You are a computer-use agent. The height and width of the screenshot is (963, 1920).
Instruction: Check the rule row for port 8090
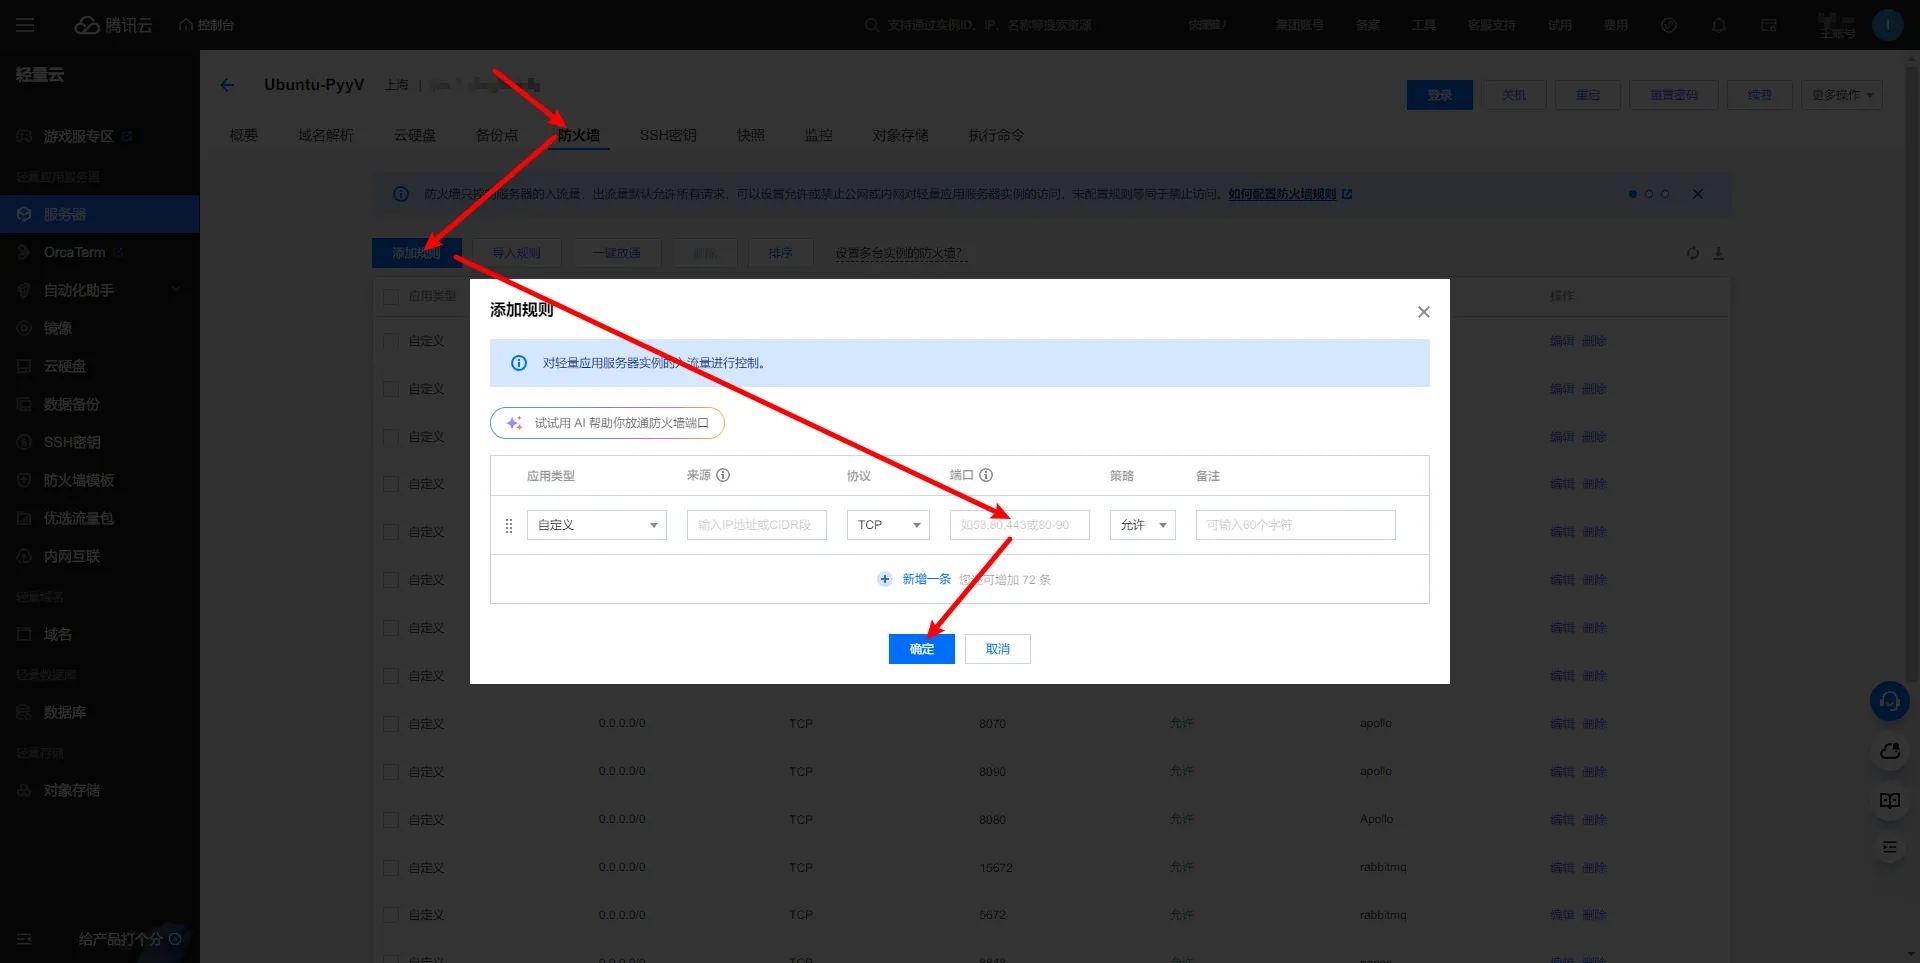(391, 772)
